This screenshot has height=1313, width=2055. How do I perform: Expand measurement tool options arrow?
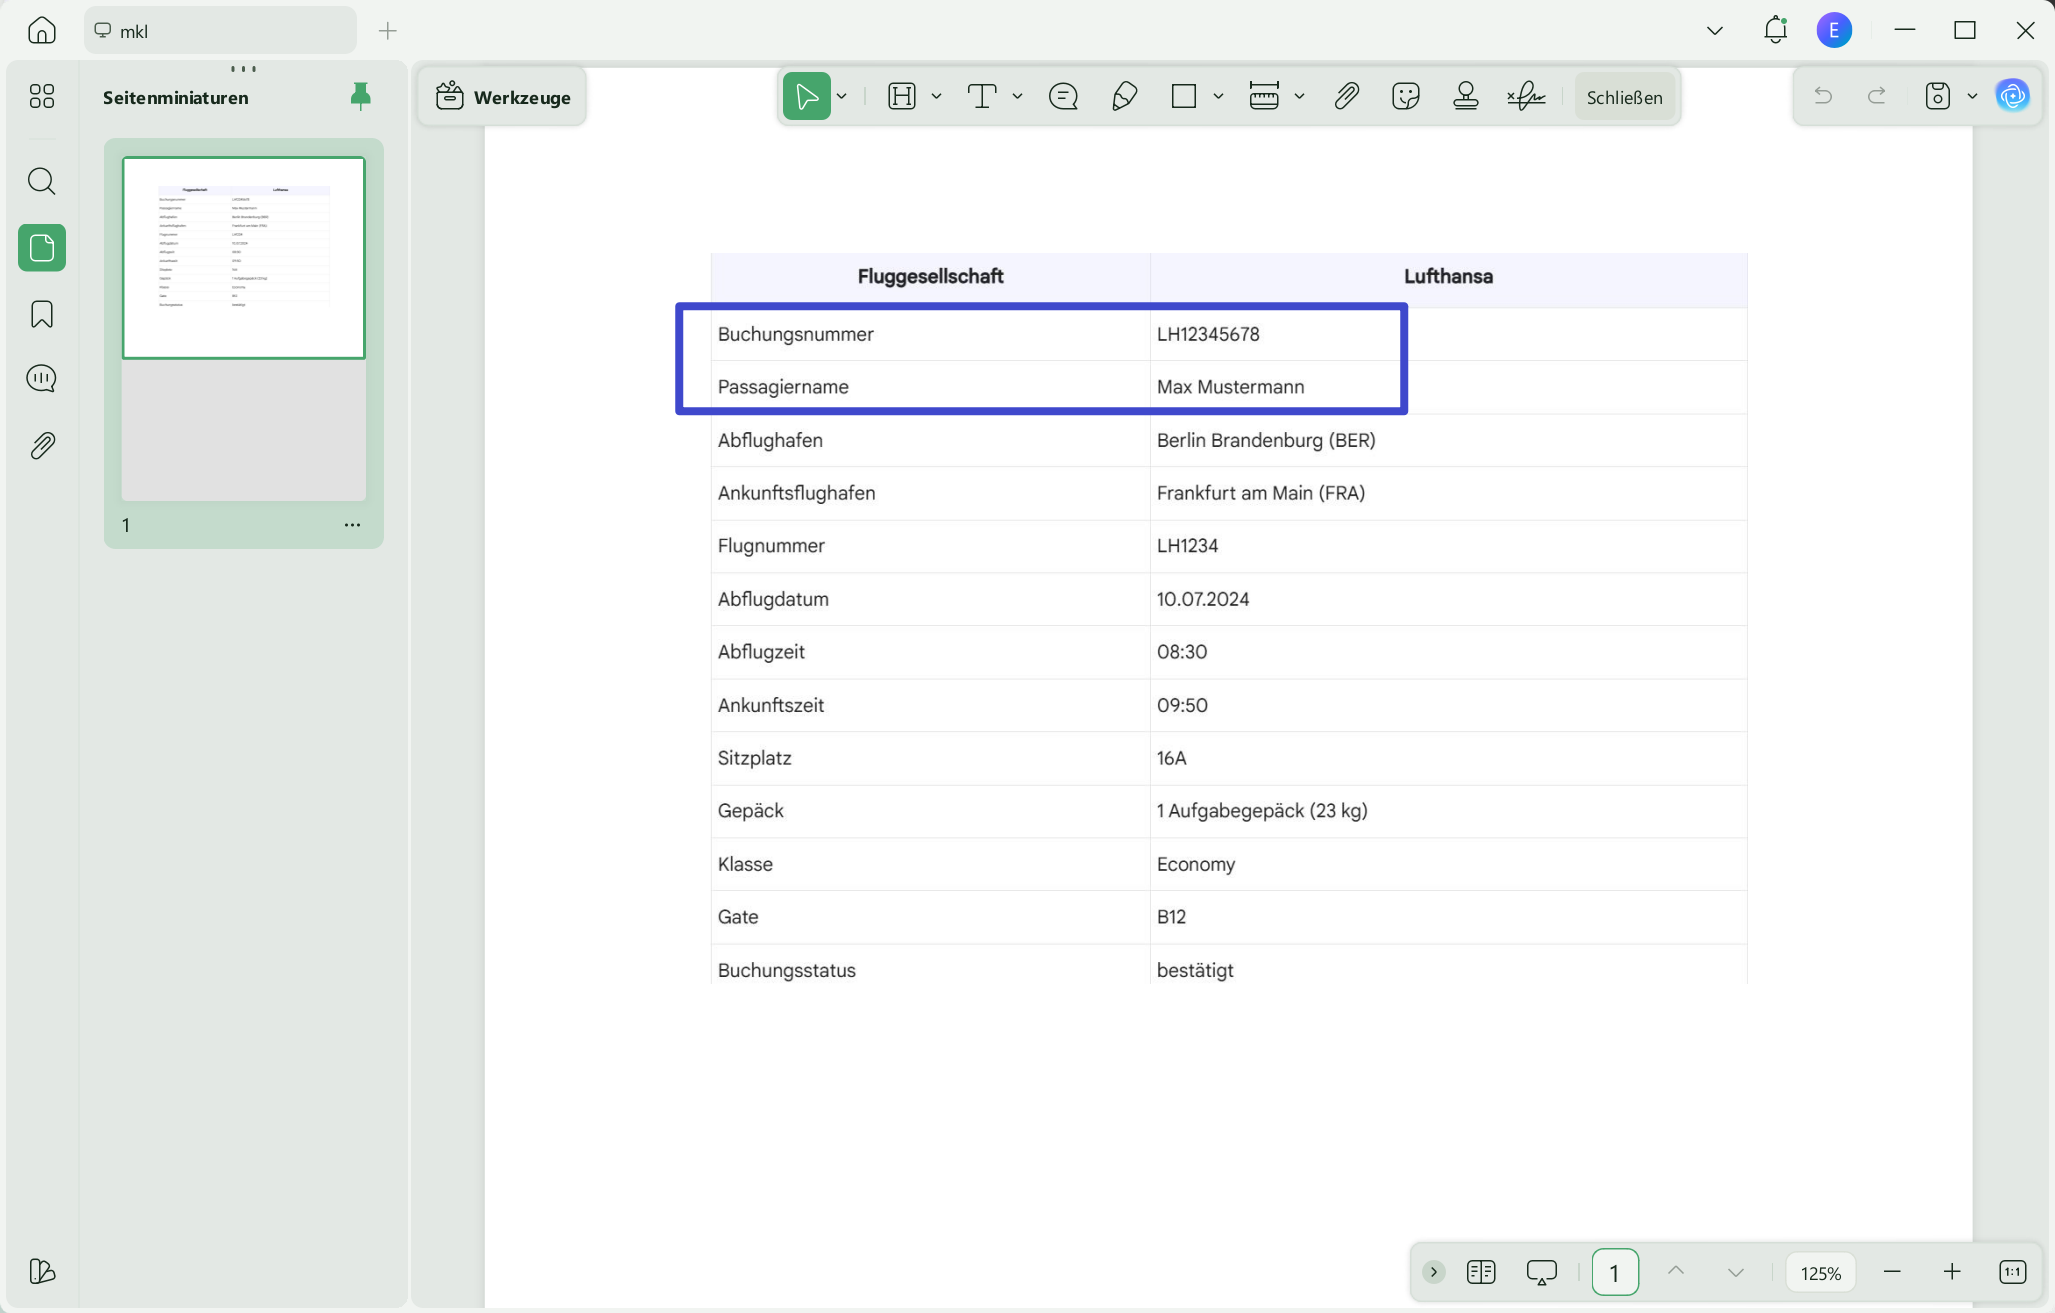point(1300,96)
